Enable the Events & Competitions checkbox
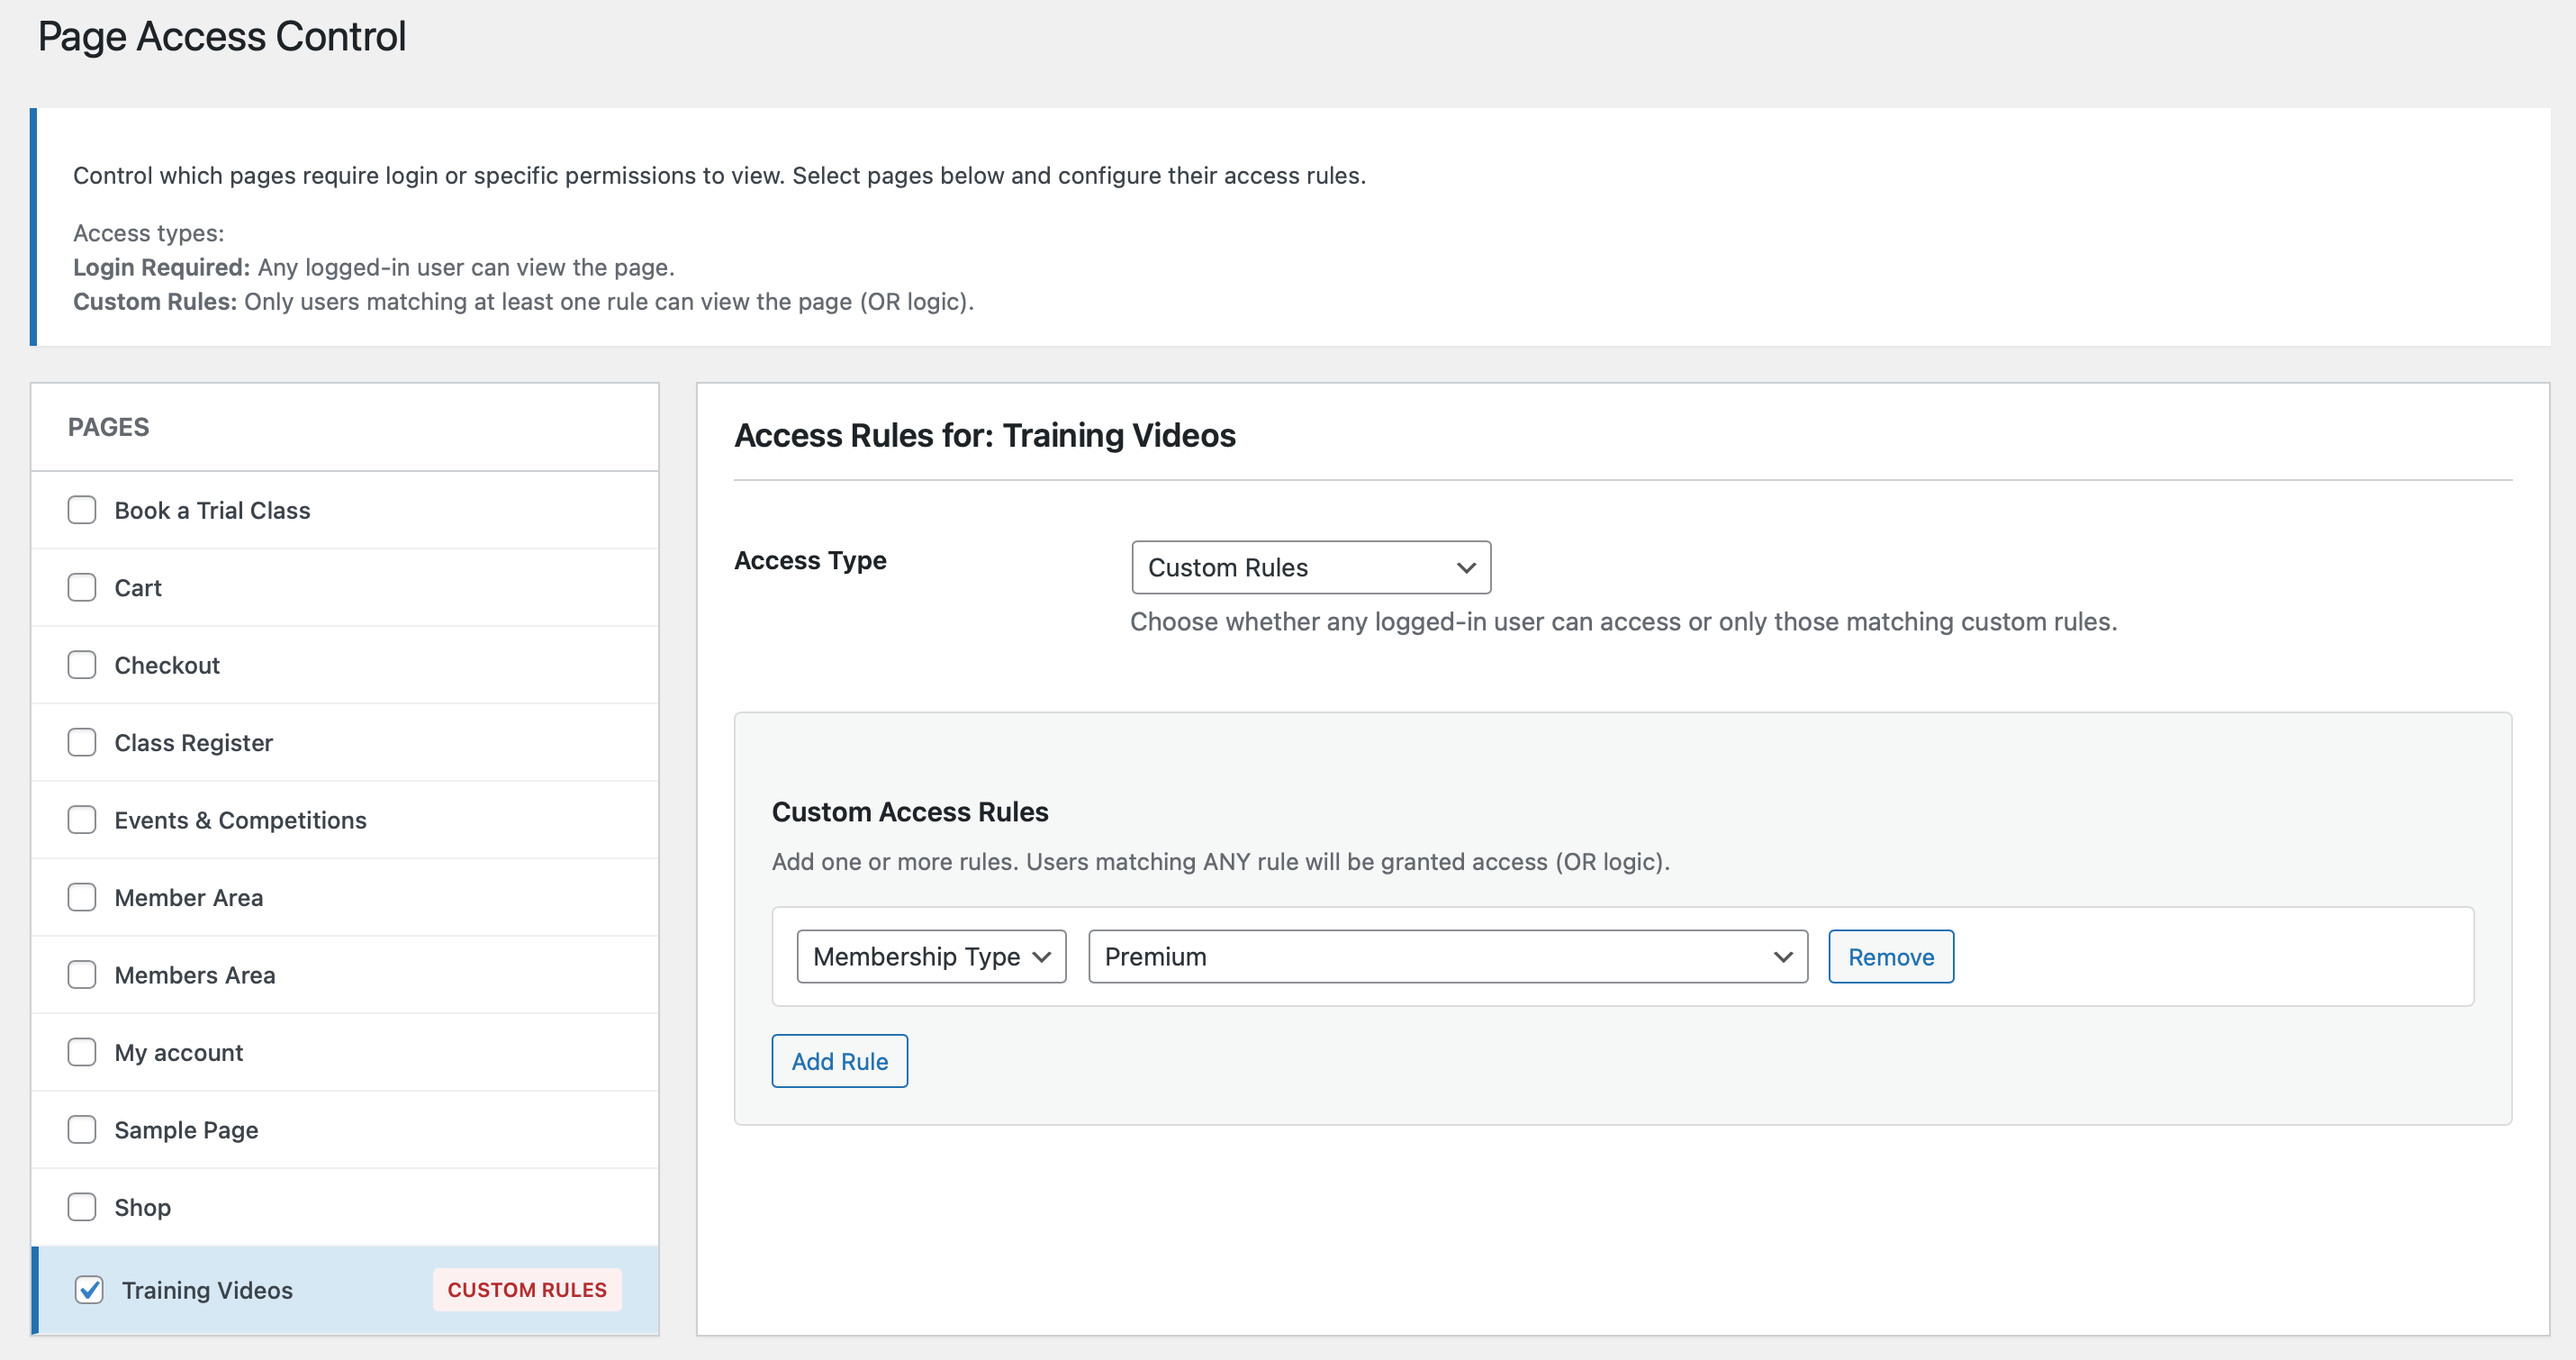This screenshot has height=1360, width=2576. point(82,819)
